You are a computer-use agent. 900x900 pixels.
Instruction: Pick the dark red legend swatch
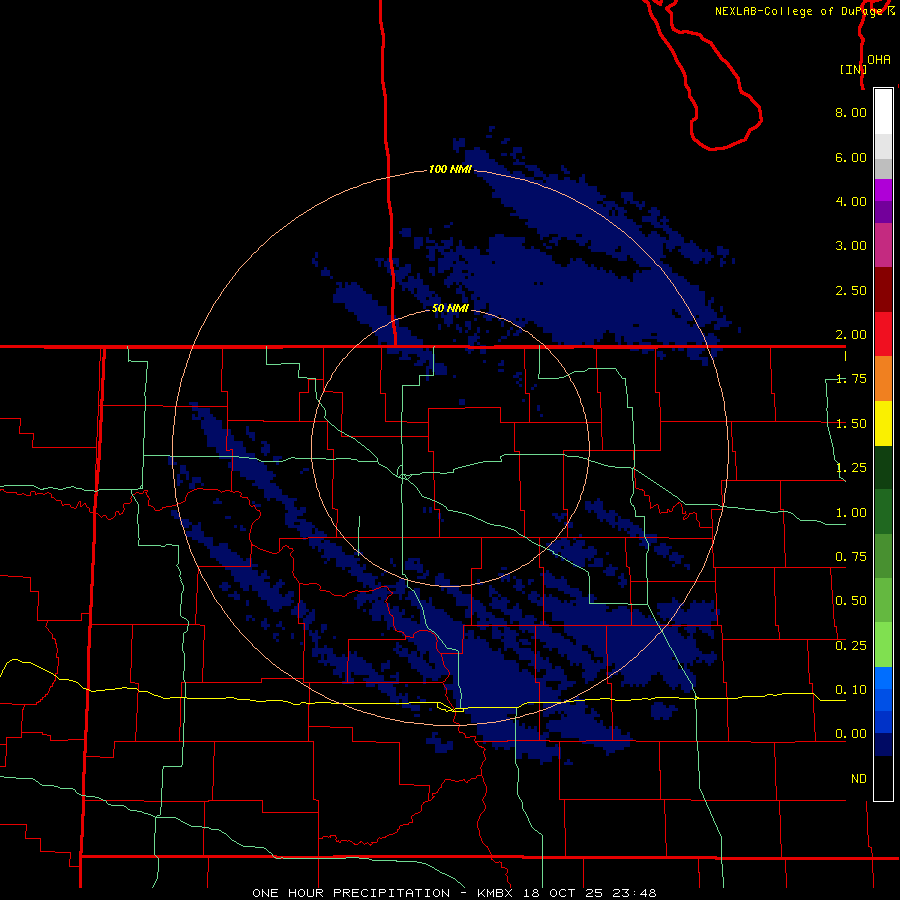[883, 290]
